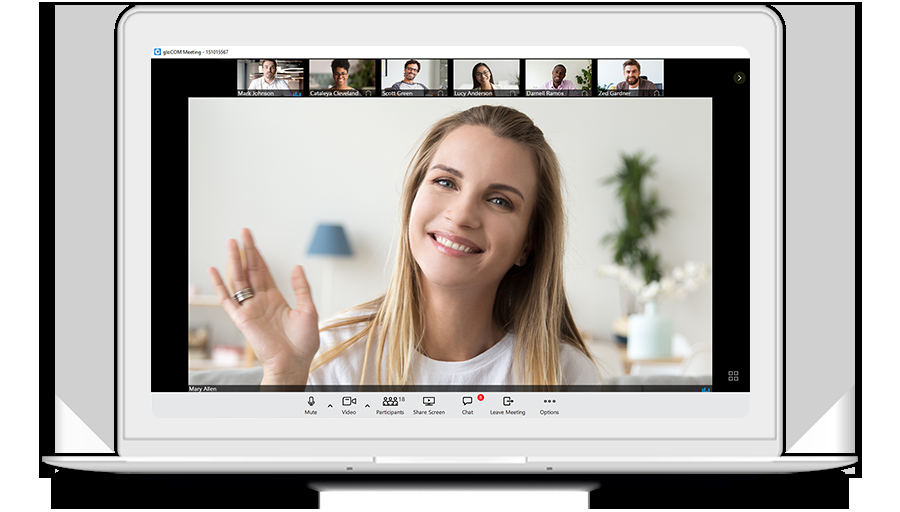The image size is (900, 512).
Task: Click the gloCOM logo in the title bar
Action: 157,52
